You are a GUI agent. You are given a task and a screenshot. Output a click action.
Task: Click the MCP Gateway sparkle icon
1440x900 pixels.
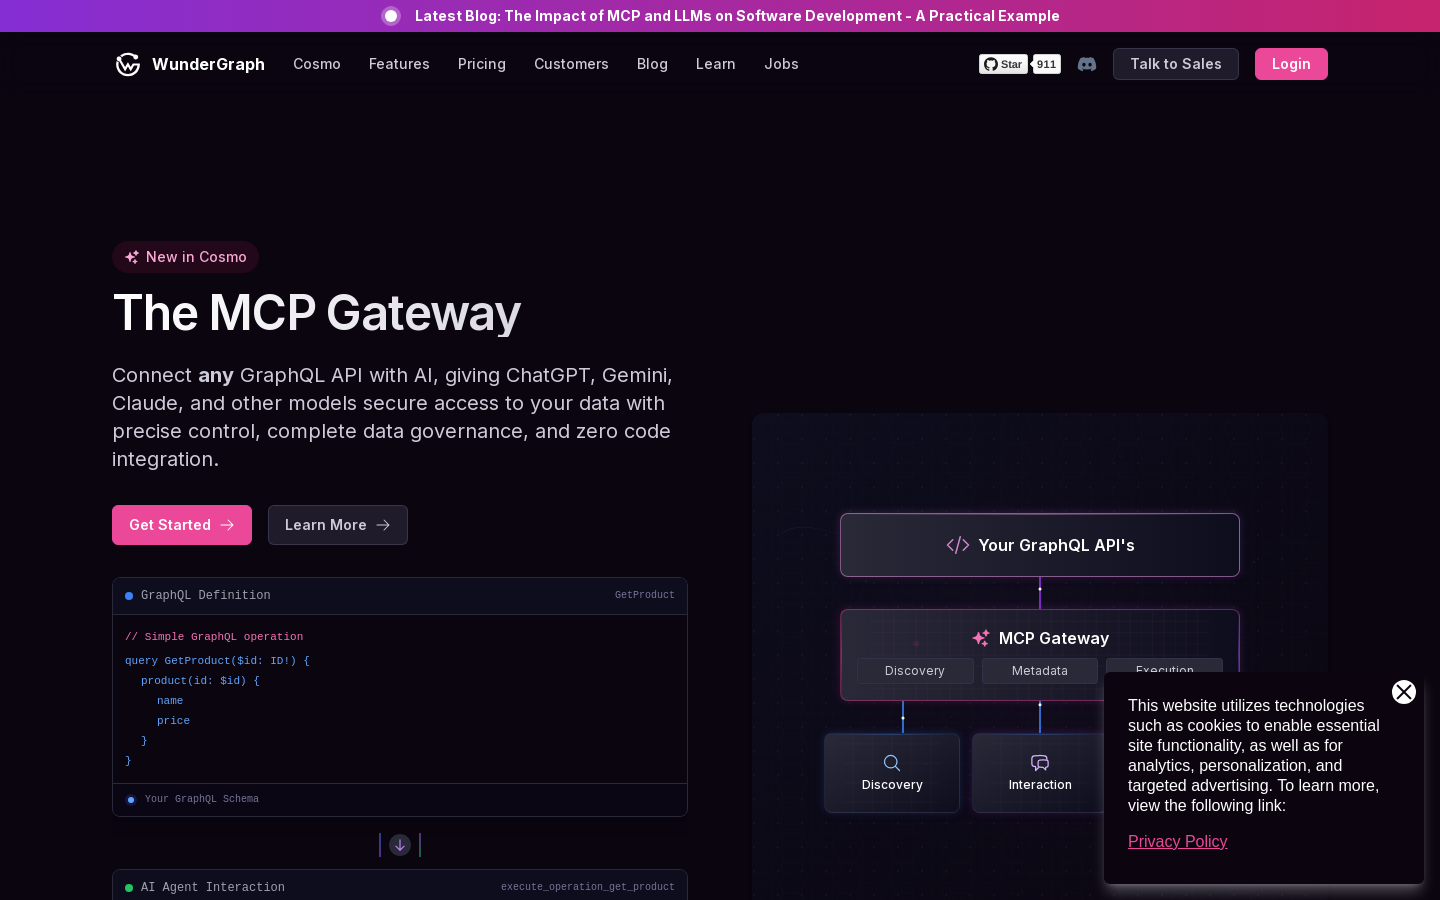[x=981, y=638]
